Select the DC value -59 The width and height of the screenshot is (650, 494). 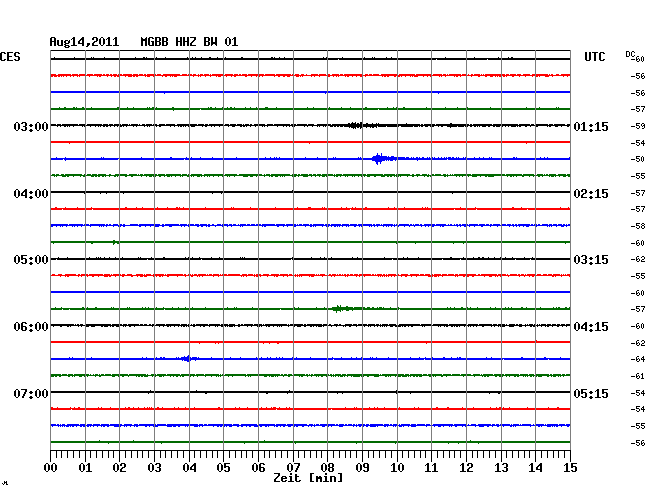click(638, 126)
